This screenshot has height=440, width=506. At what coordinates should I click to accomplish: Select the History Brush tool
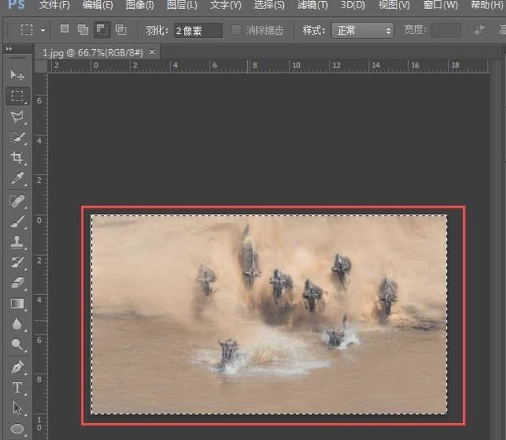[x=17, y=263]
